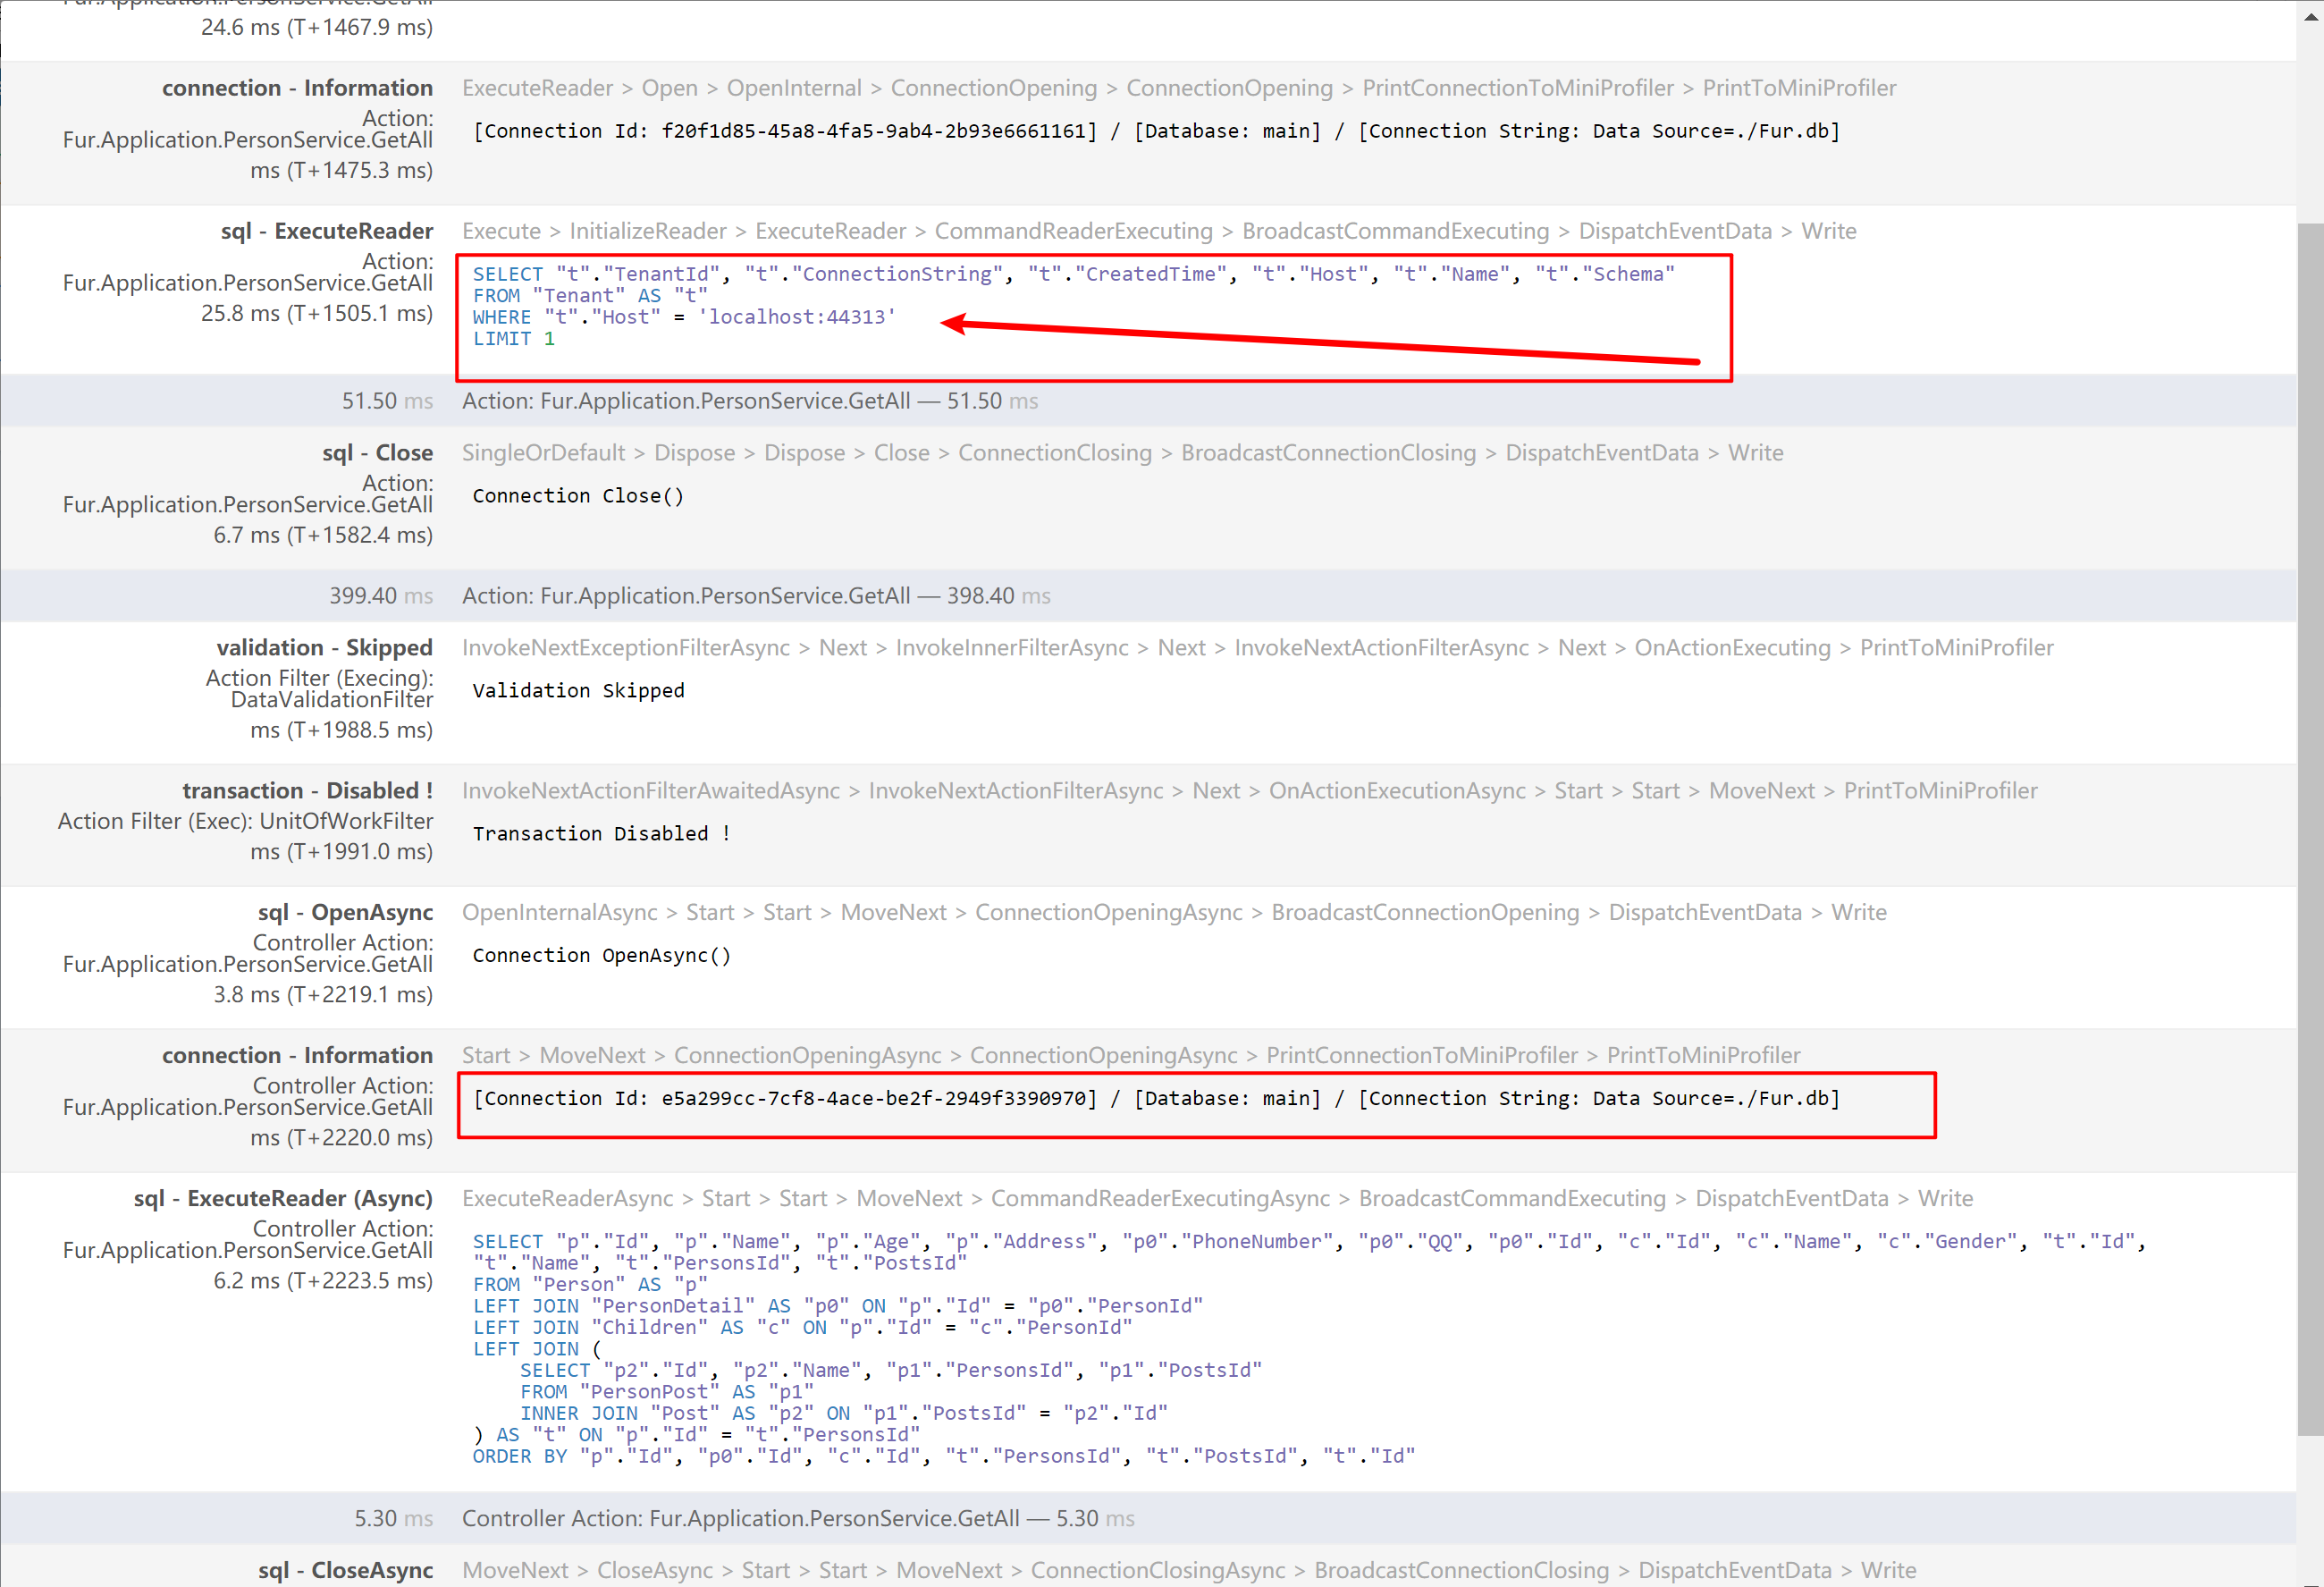Click the 'sql - OpenAsync' heading
2324x1587 pixels.
[345, 913]
